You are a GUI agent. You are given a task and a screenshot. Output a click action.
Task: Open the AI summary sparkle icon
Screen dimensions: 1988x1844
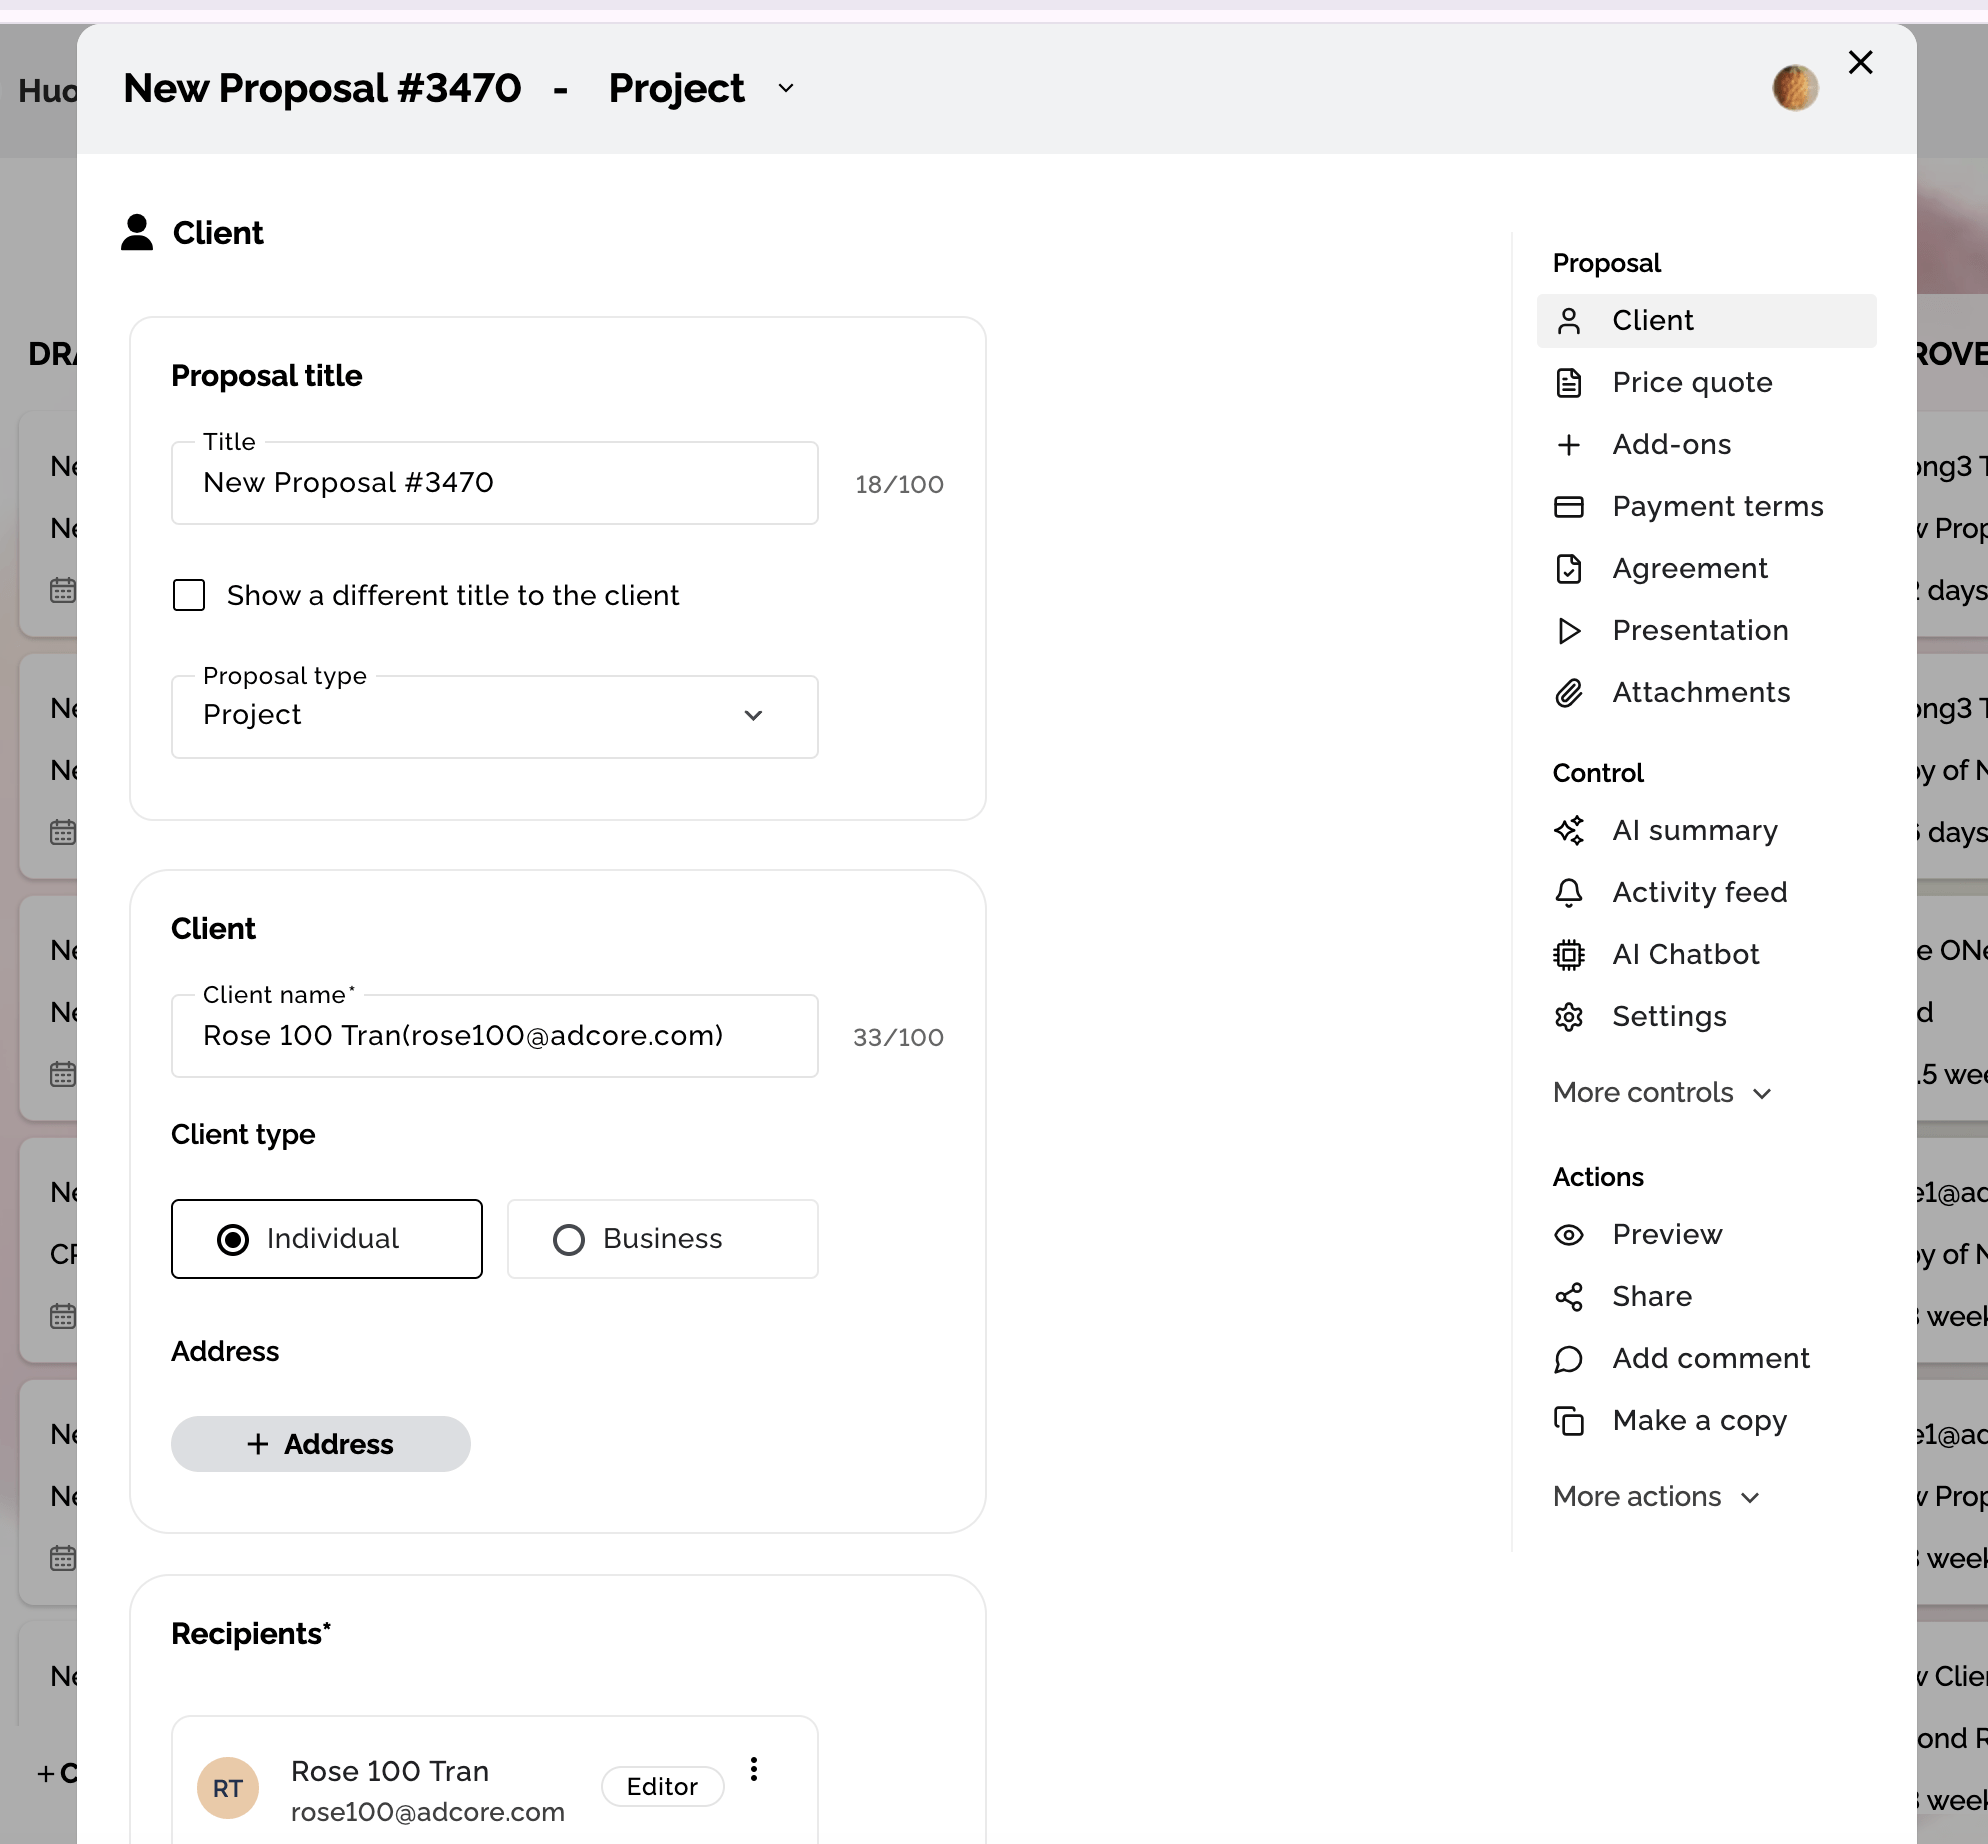coord(1569,830)
